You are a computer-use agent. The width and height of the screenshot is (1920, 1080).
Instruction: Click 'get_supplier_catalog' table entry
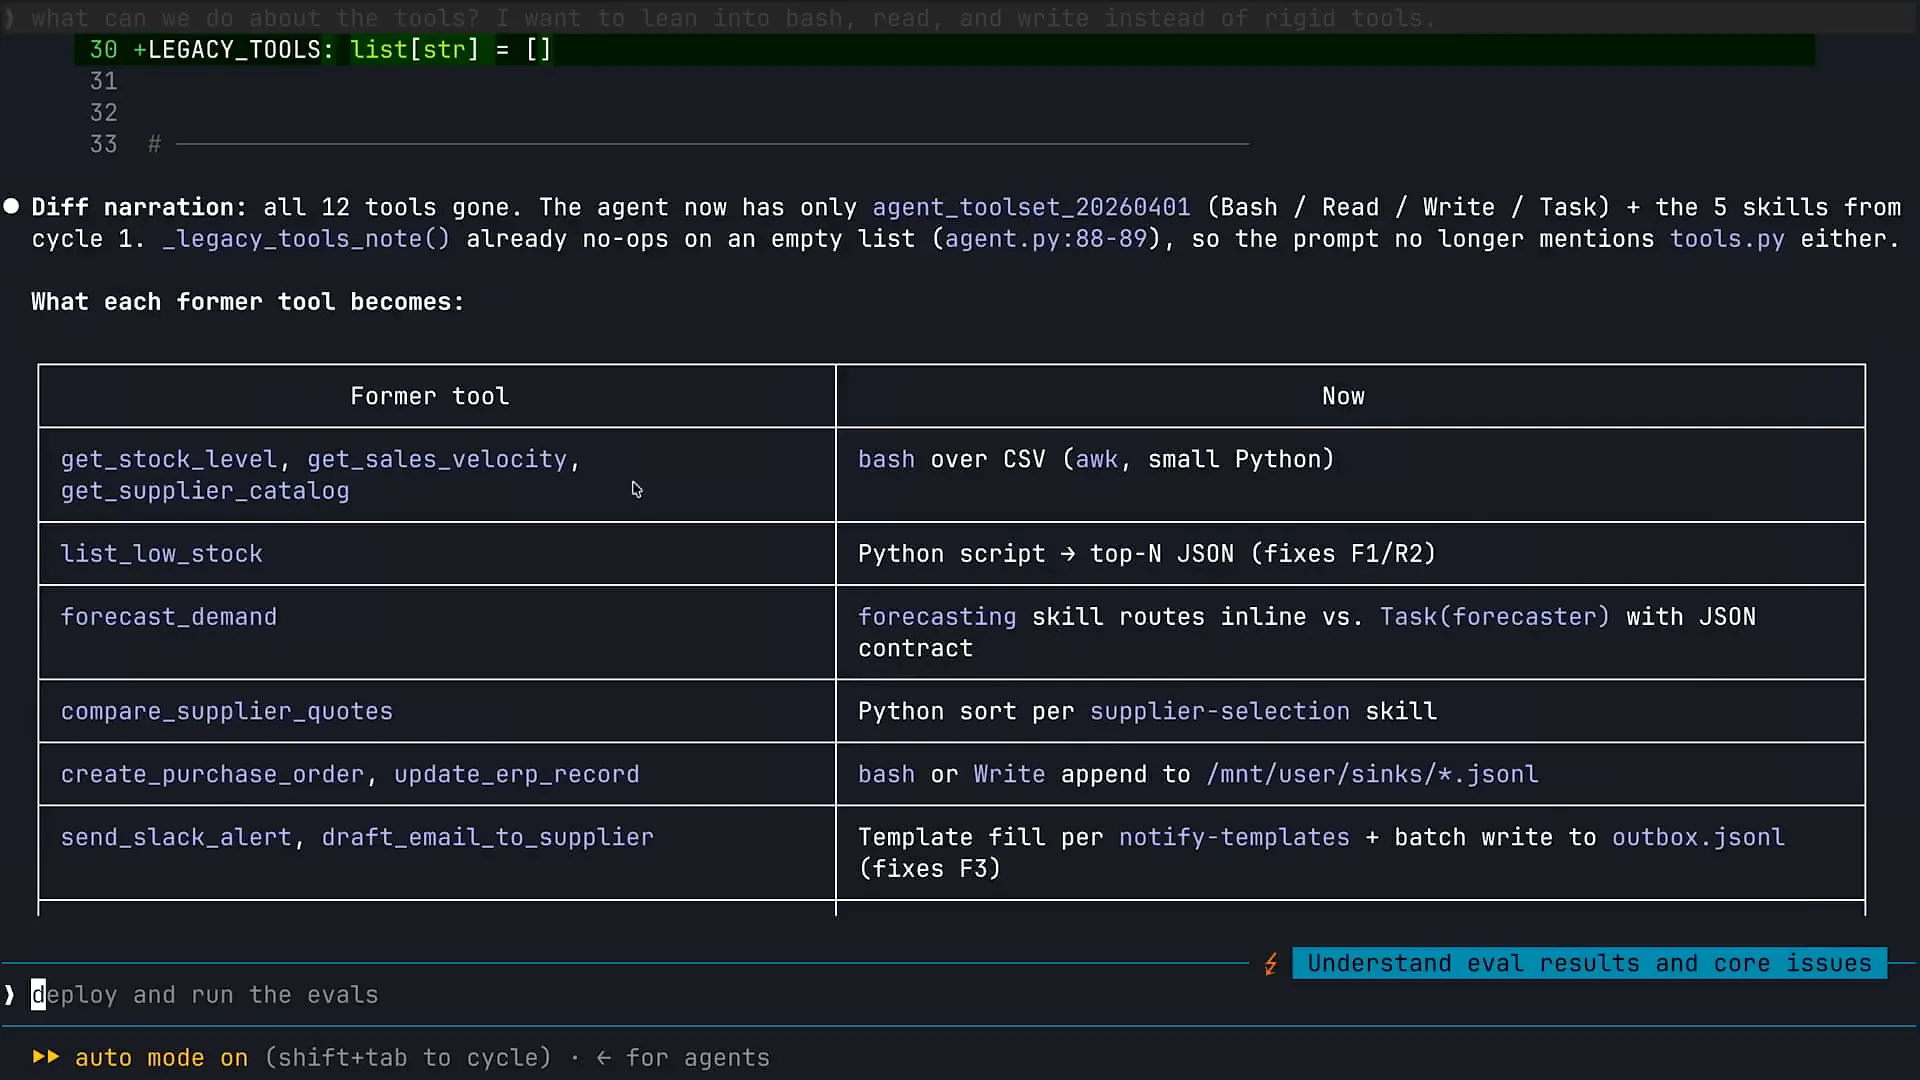tap(205, 491)
